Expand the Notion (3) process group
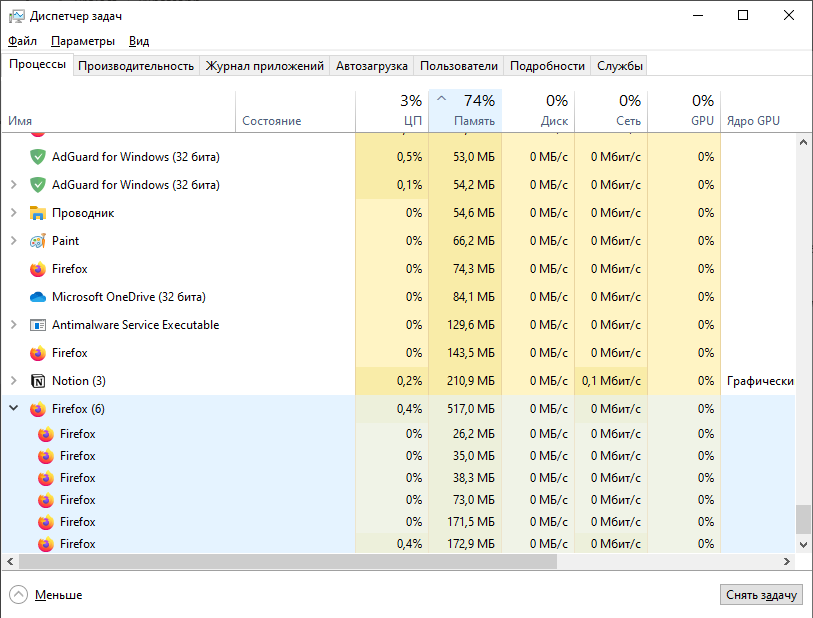The height and width of the screenshot is (618, 813). pos(14,380)
